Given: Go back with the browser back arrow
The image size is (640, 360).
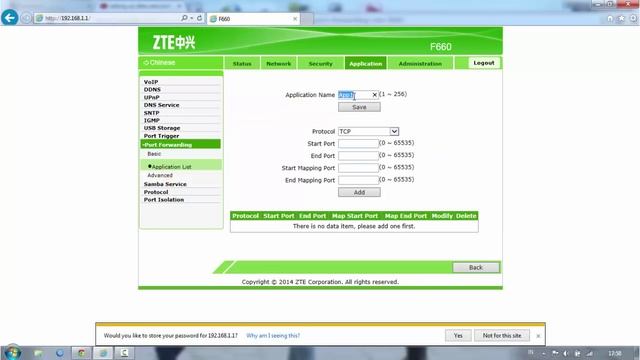Looking at the screenshot, I should tap(9, 18).
